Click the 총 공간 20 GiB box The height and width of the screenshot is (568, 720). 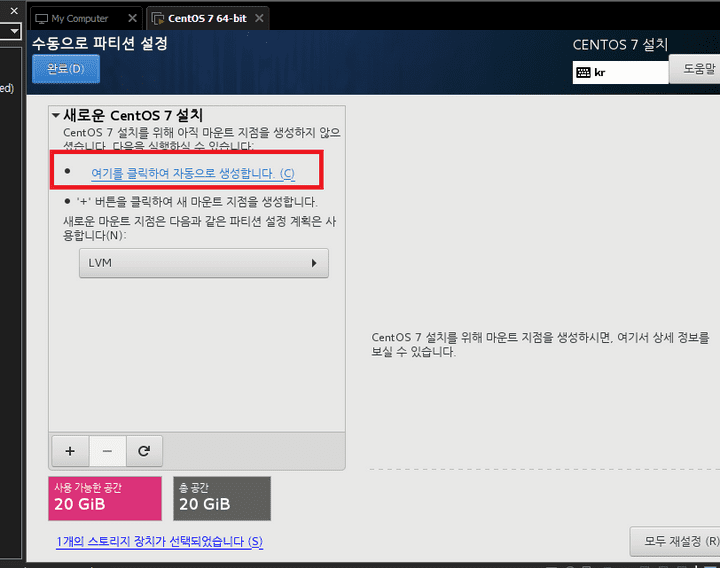[222, 498]
